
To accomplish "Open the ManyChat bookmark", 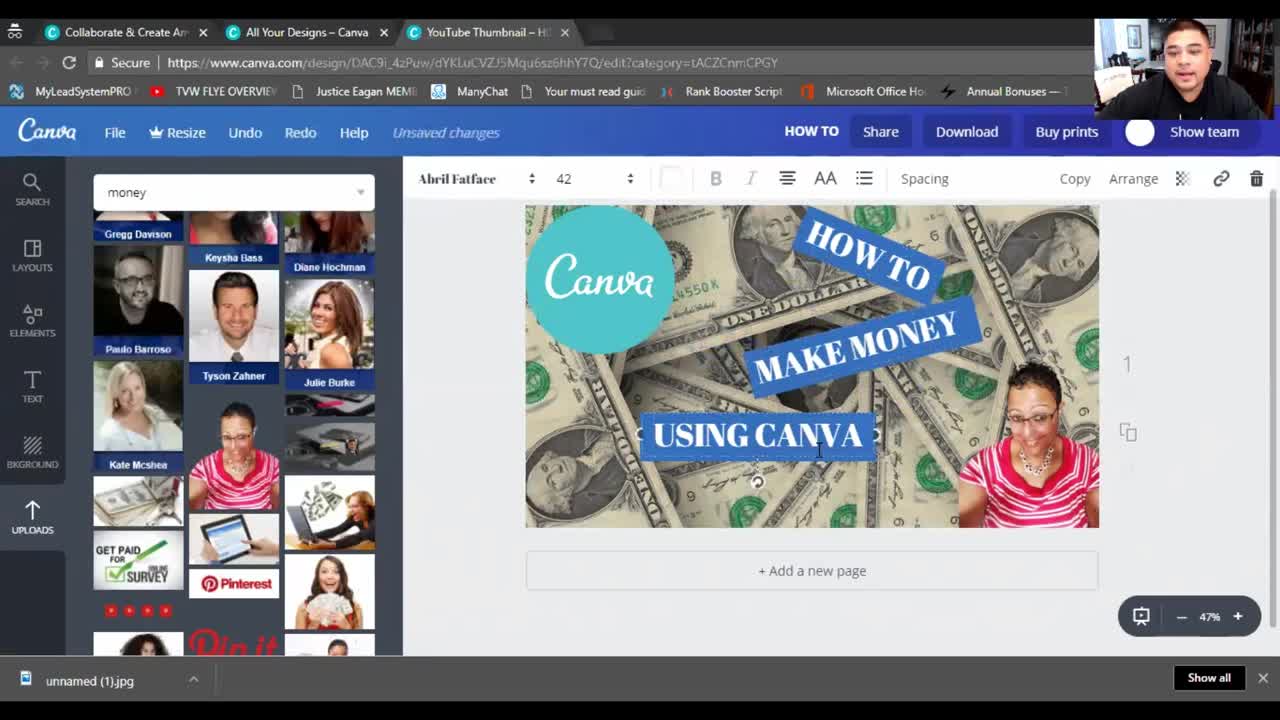I will pyautogui.click(x=470, y=91).
